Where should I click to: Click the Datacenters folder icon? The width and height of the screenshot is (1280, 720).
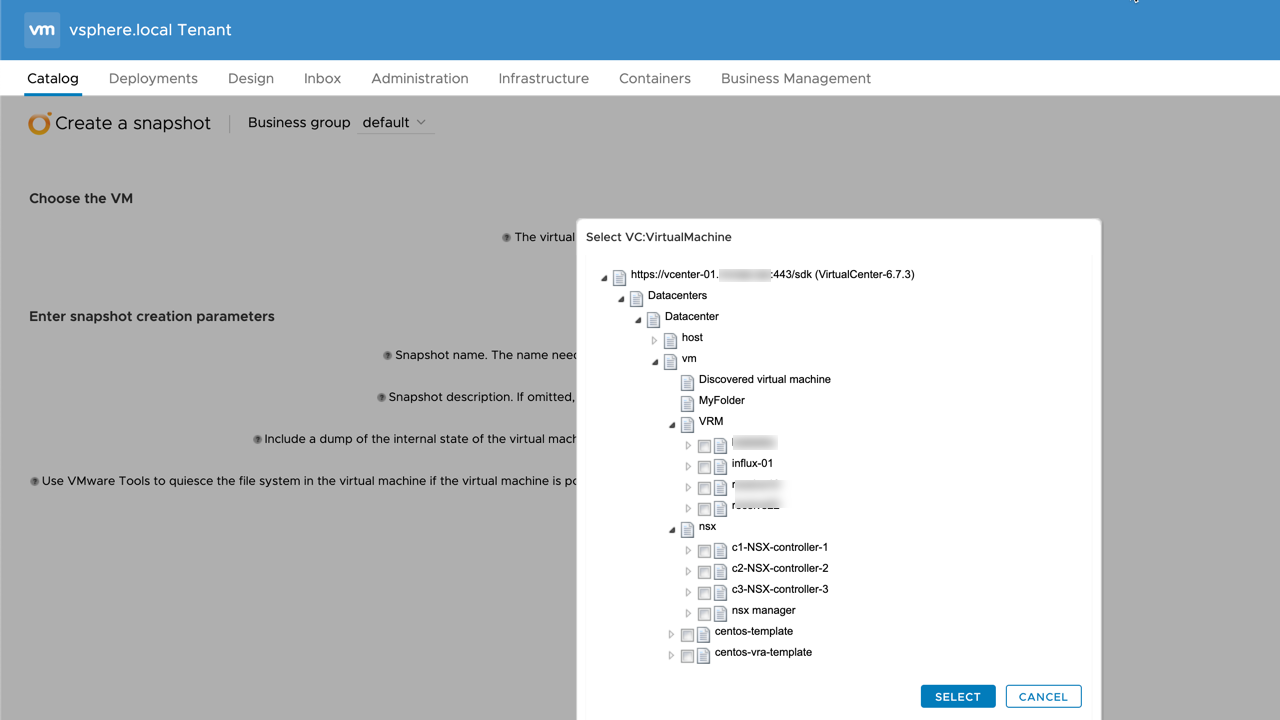pos(636,298)
